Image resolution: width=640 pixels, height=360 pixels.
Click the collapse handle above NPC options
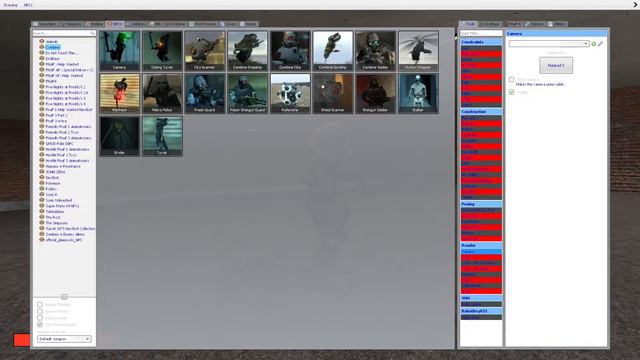(x=64, y=297)
